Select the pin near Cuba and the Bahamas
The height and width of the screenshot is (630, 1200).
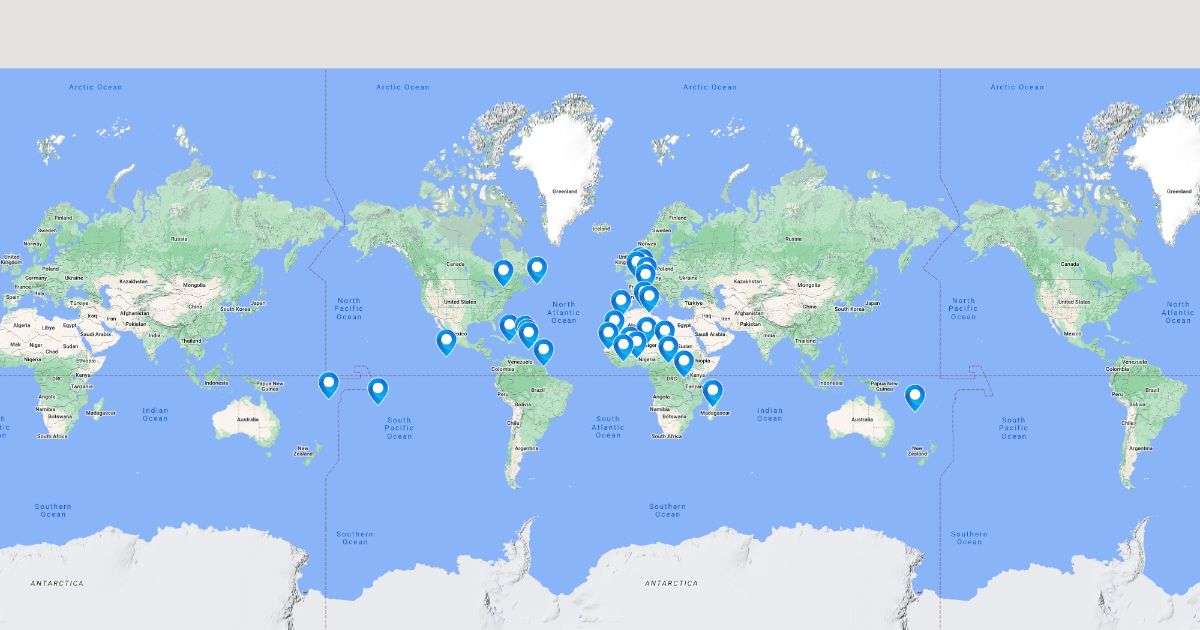pos(509,327)
